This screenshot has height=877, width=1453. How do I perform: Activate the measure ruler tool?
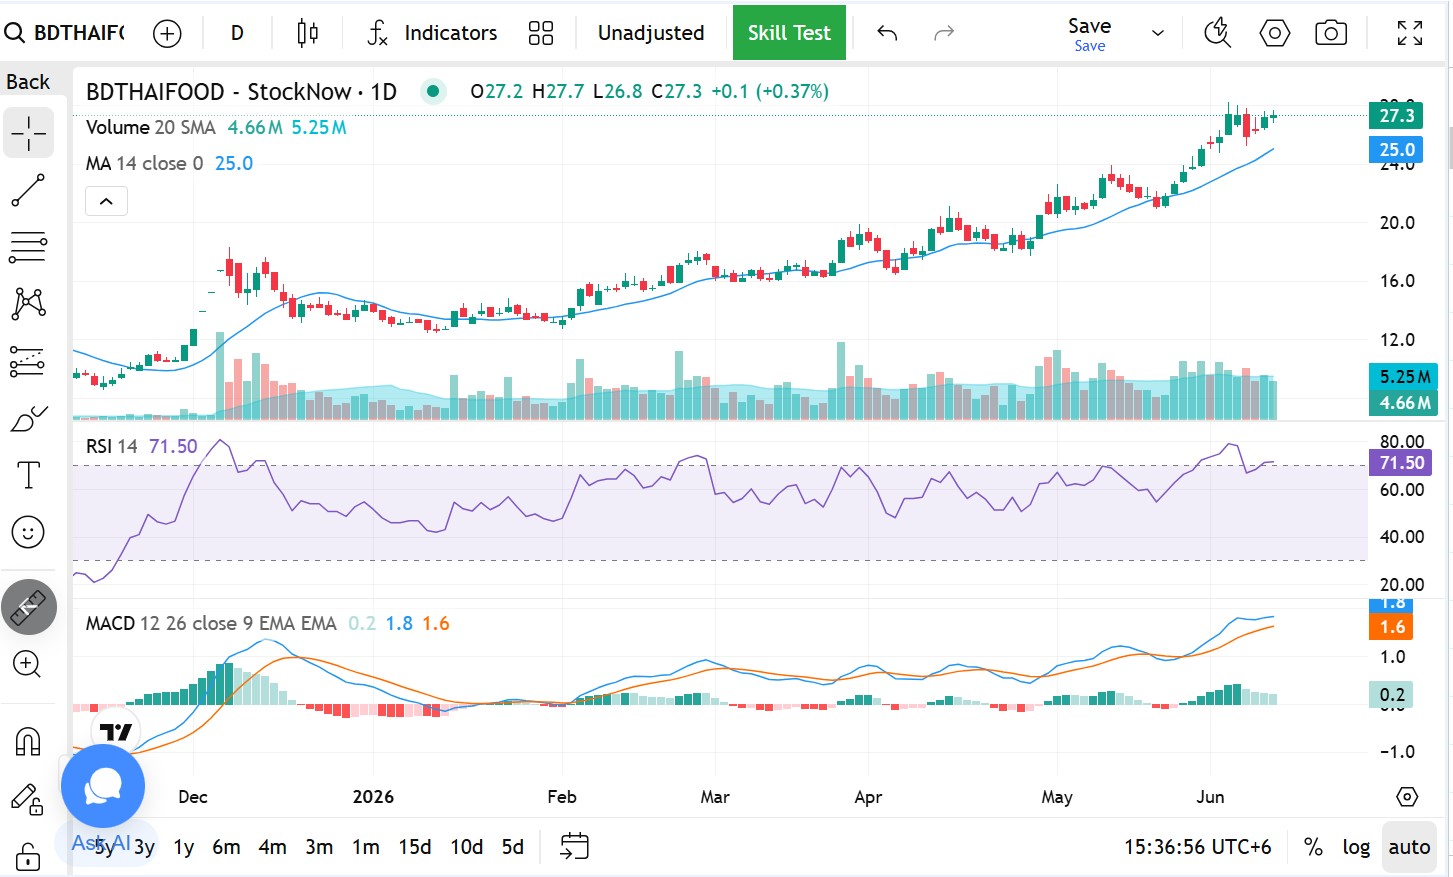(29, 607)
